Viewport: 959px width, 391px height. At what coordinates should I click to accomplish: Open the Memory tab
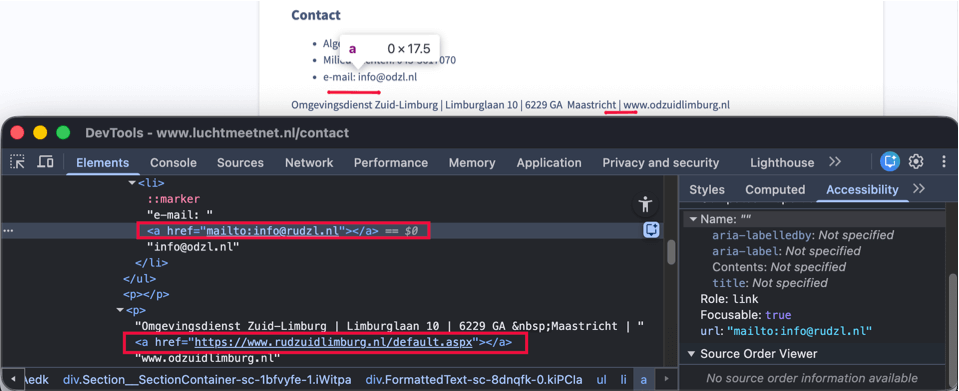coord(472,163)
